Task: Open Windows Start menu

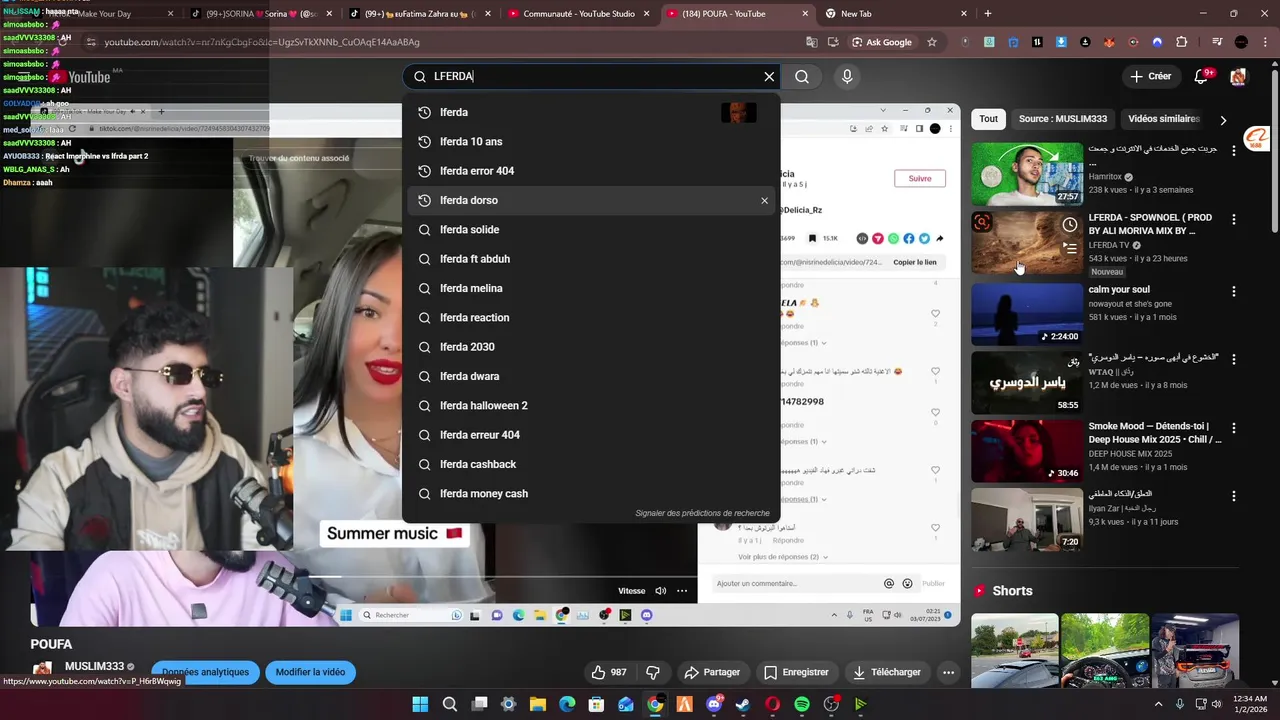Action: point(420,704)
